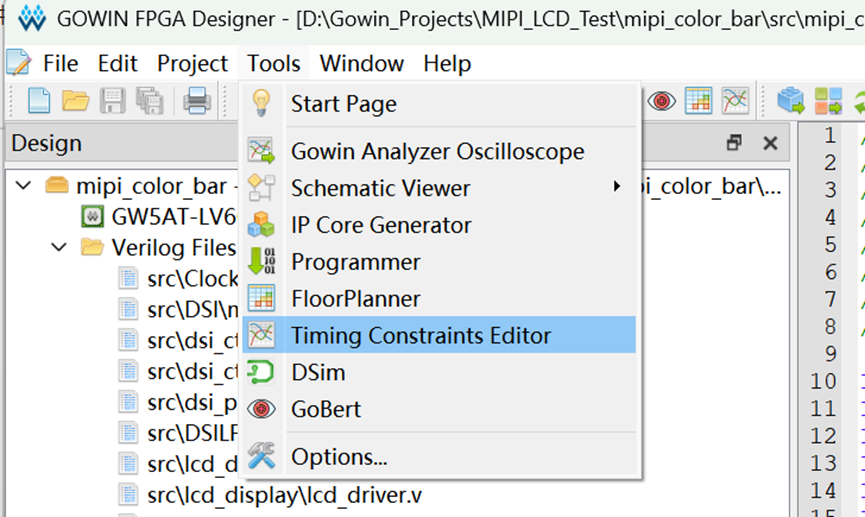The image size is (865, 517).
Task: Open FloorPlanner from the menu
Action: click(x=439, y=299)
